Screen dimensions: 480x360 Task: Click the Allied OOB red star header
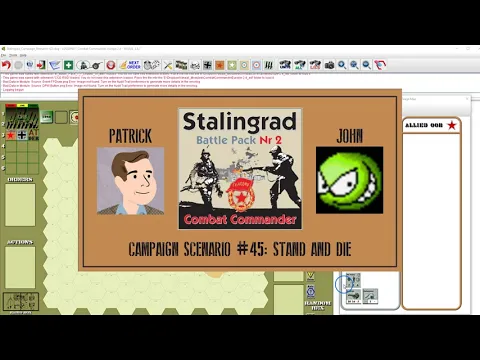tap(431, 125)
